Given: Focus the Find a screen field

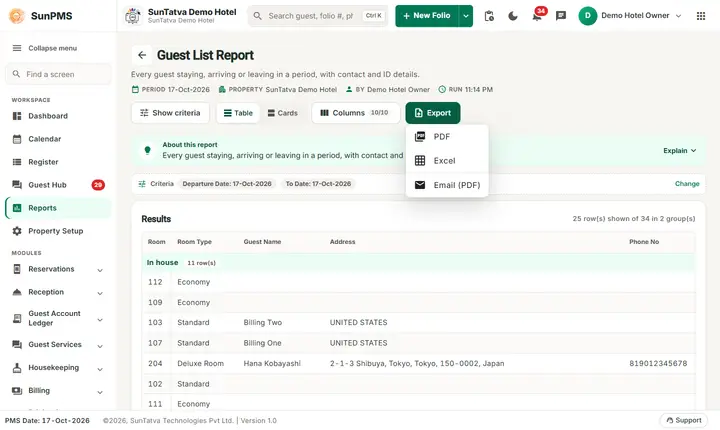Looking at the screenshot, I should point(58,74).
